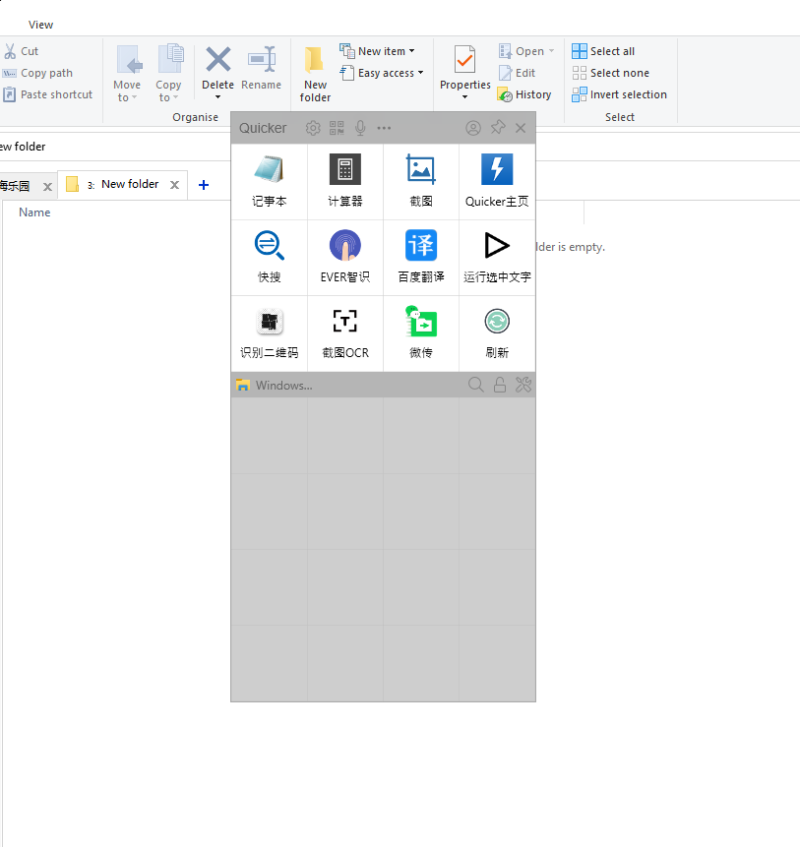Run the 快搜 quick search action
The image size is (800, 847).
pos(269,258)
